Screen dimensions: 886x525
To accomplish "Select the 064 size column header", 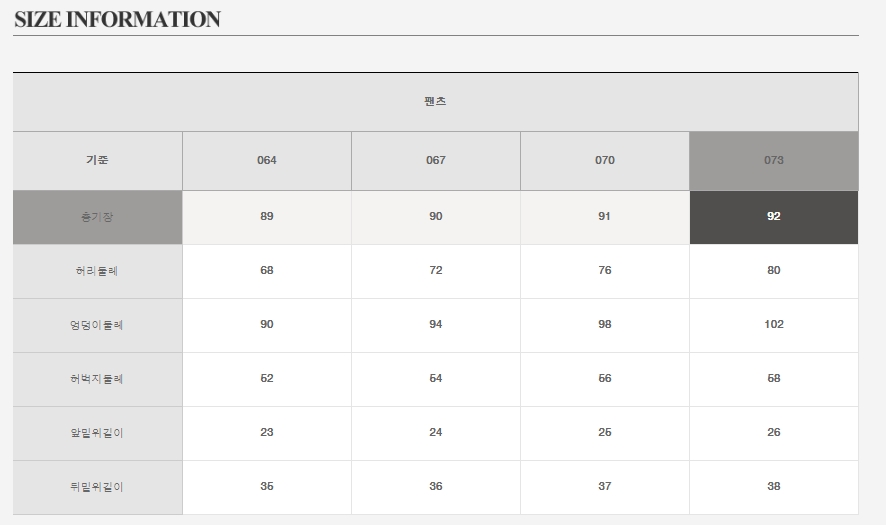I will coord(267,161).
